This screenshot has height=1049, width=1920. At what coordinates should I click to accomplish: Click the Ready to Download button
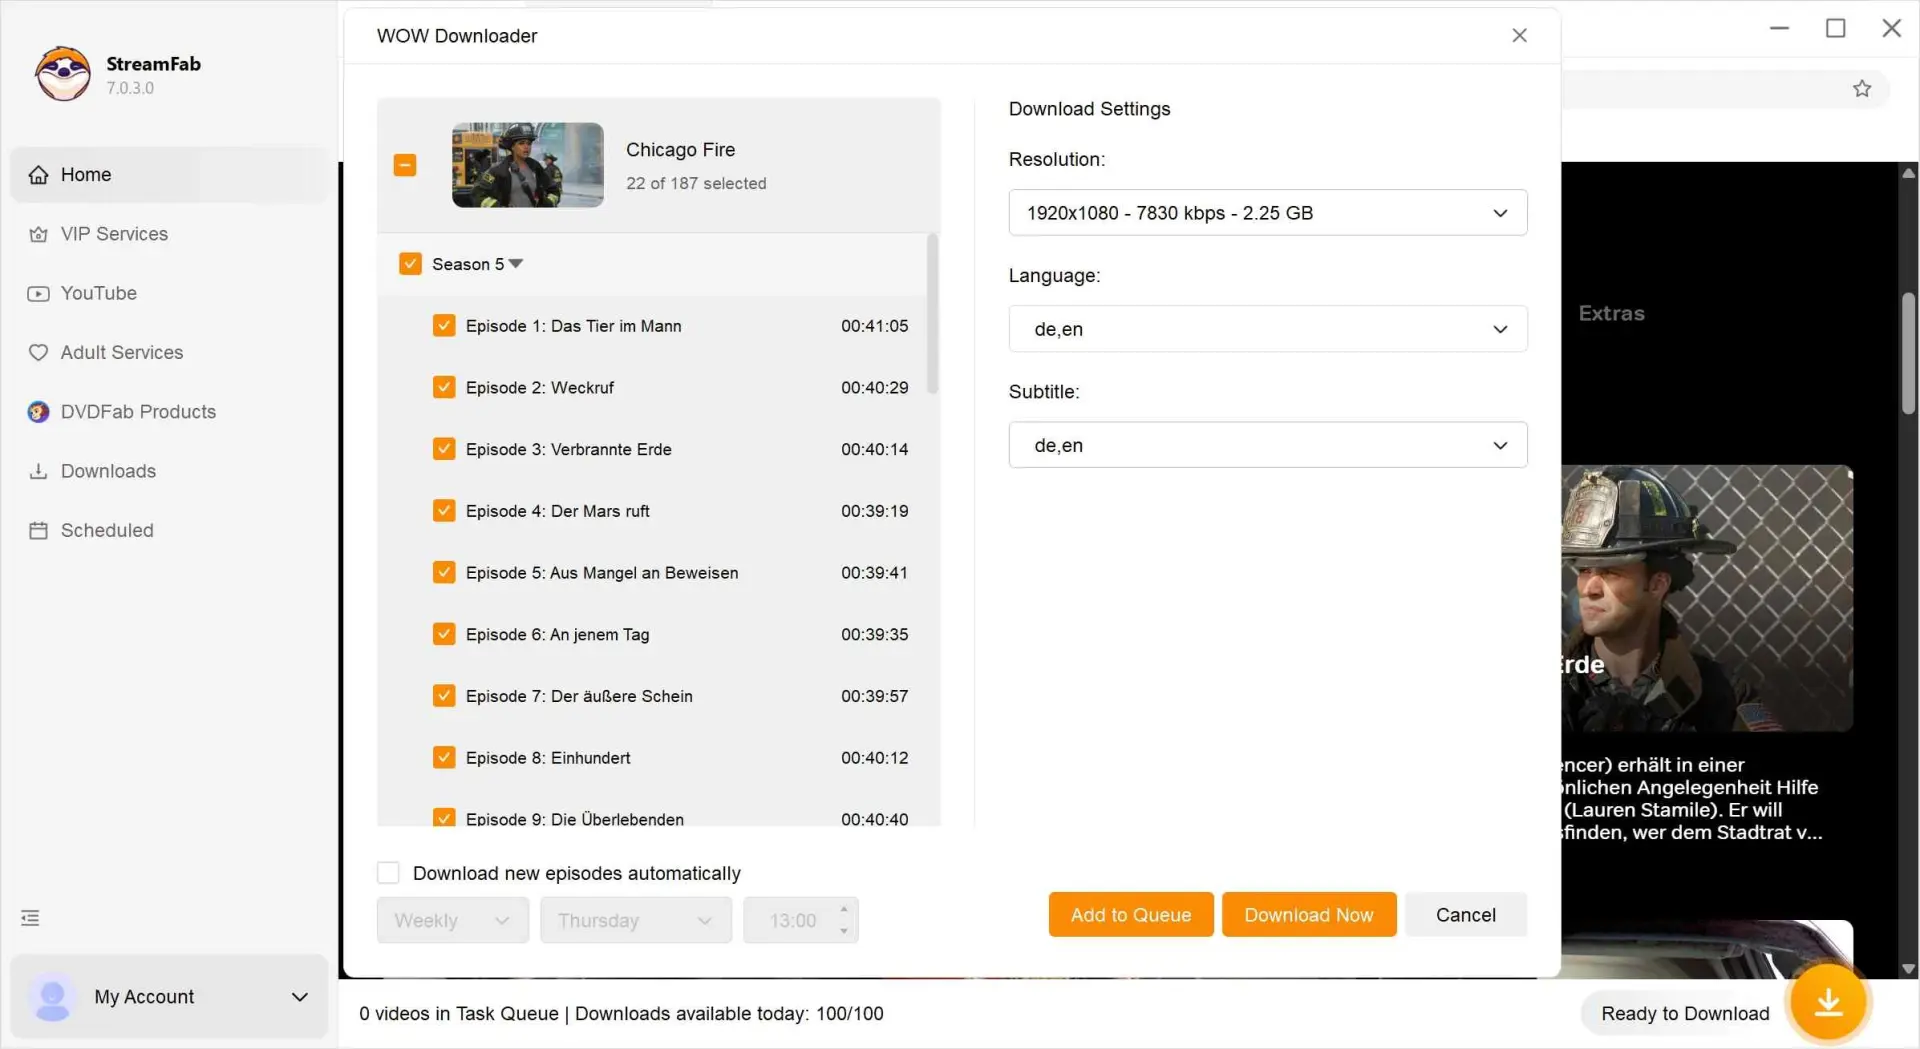point(1685,1014)
